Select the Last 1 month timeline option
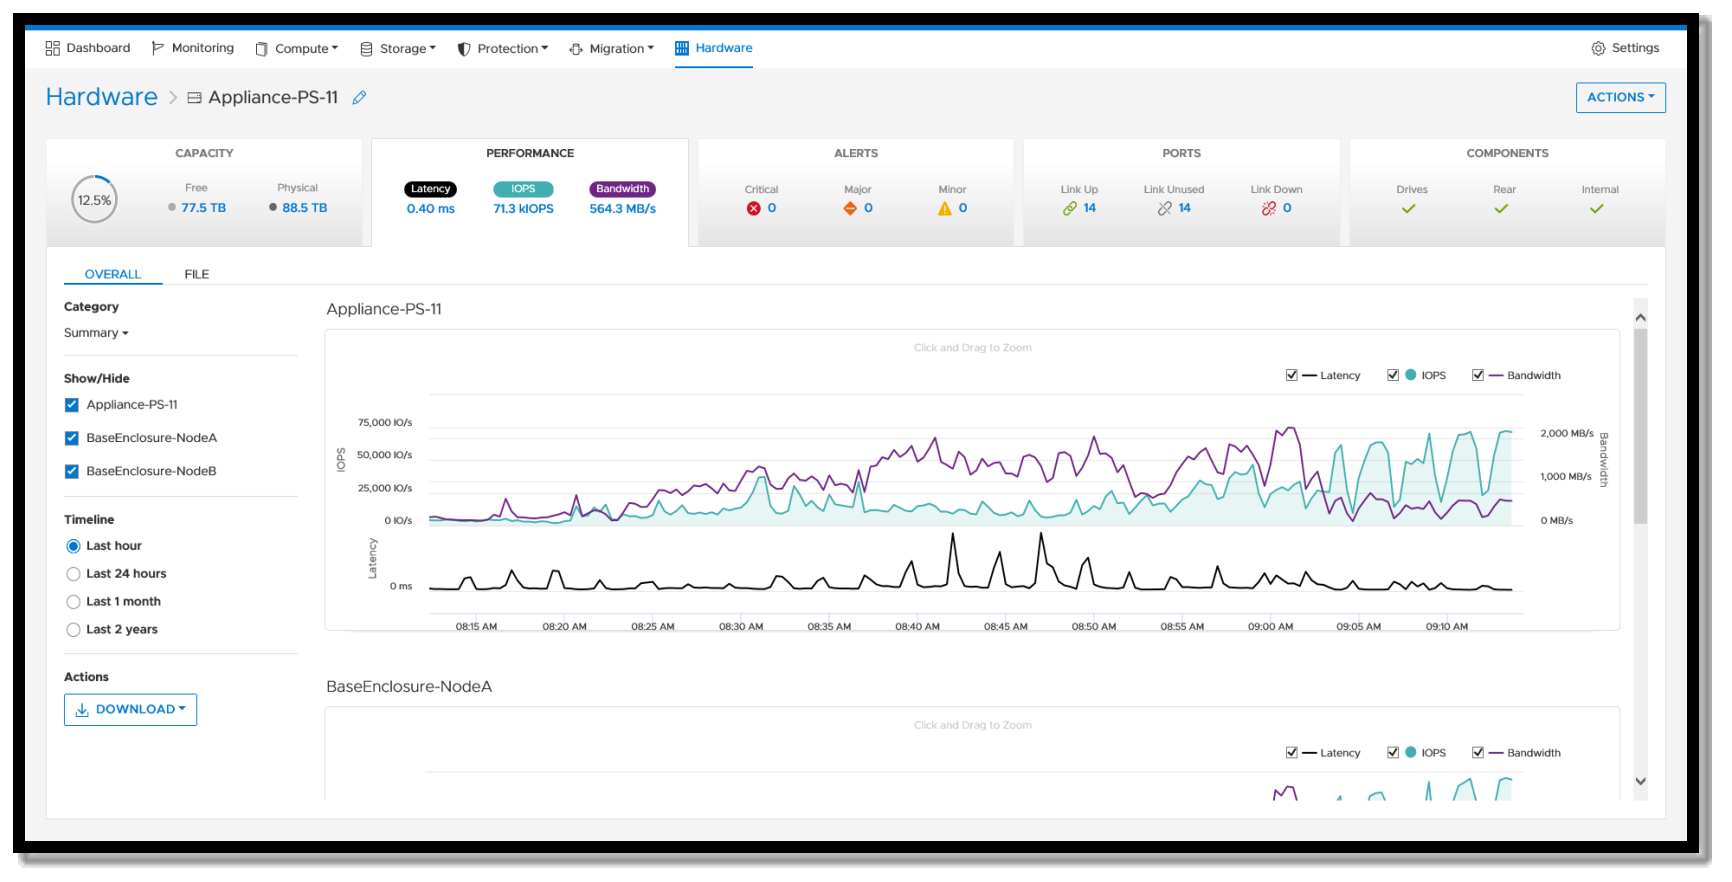The height and width of the screenshot is (882, 1732). (73, 602)
